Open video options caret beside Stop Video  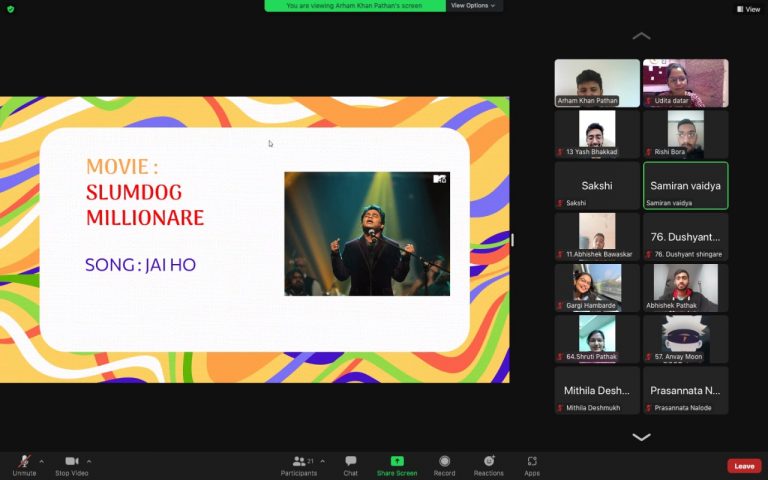coord(89,461)
